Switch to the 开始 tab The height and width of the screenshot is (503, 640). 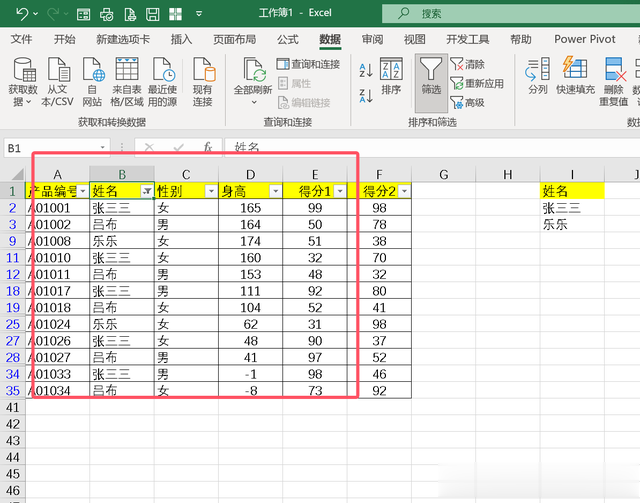tap(64, 39)
